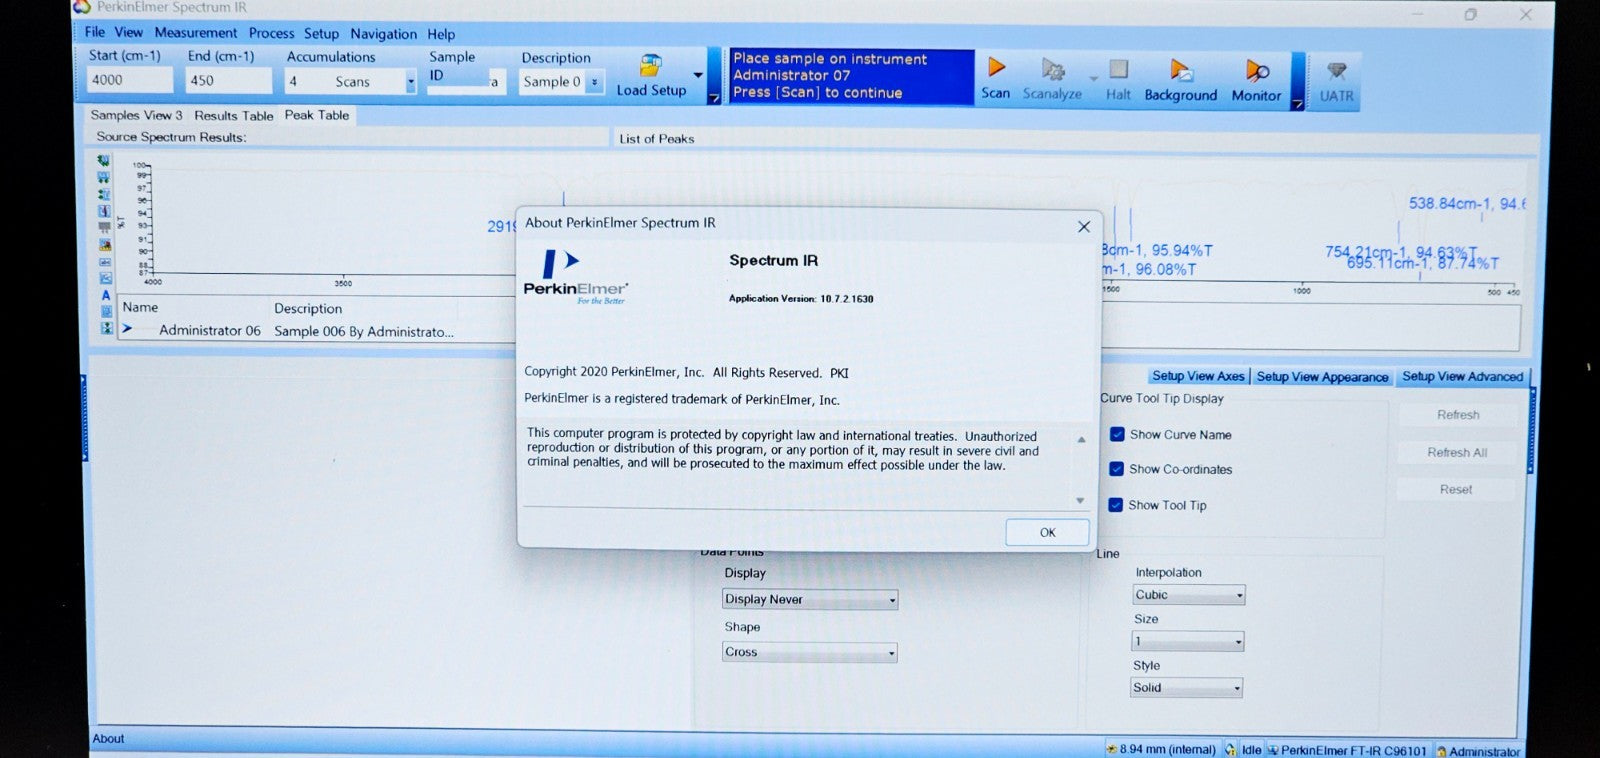Expand the Description Sample dropdown

(x=594, y=82)
